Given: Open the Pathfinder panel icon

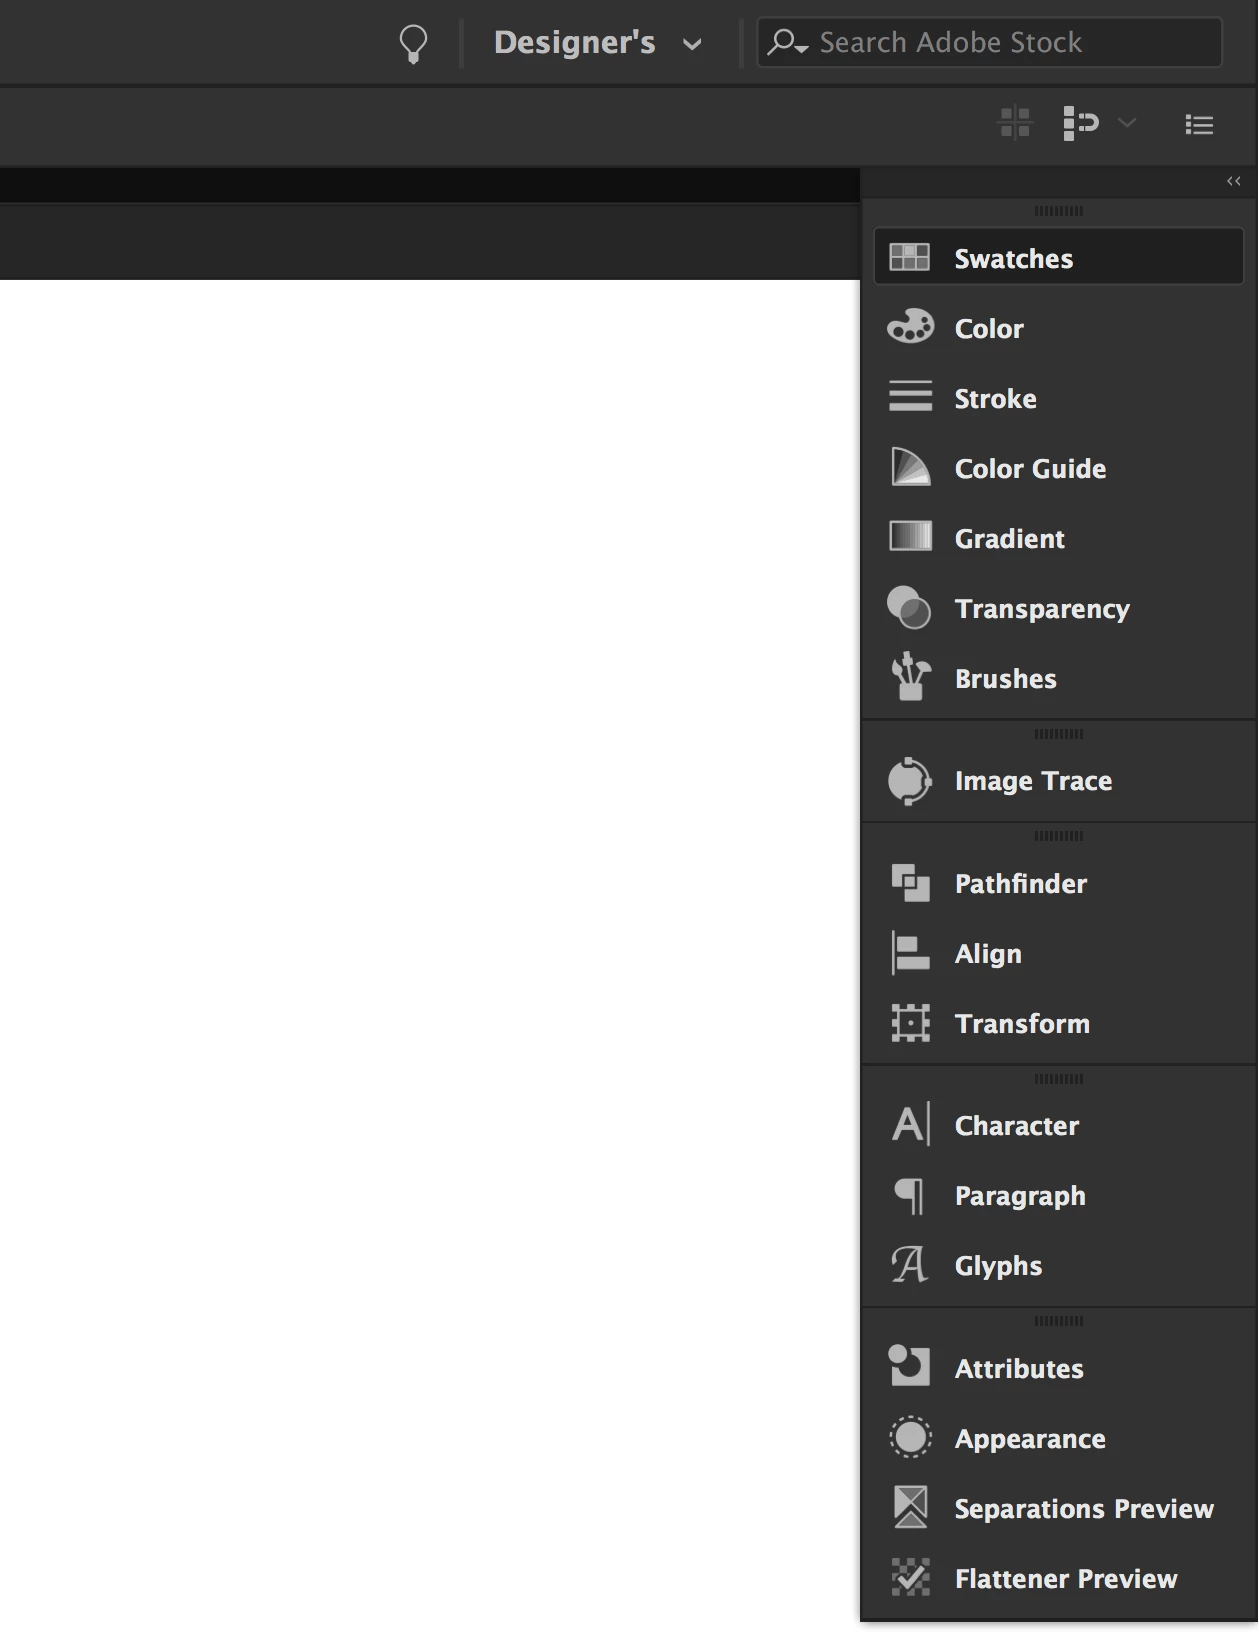Looking at the screenshot, I should click(x=910, y=883).
